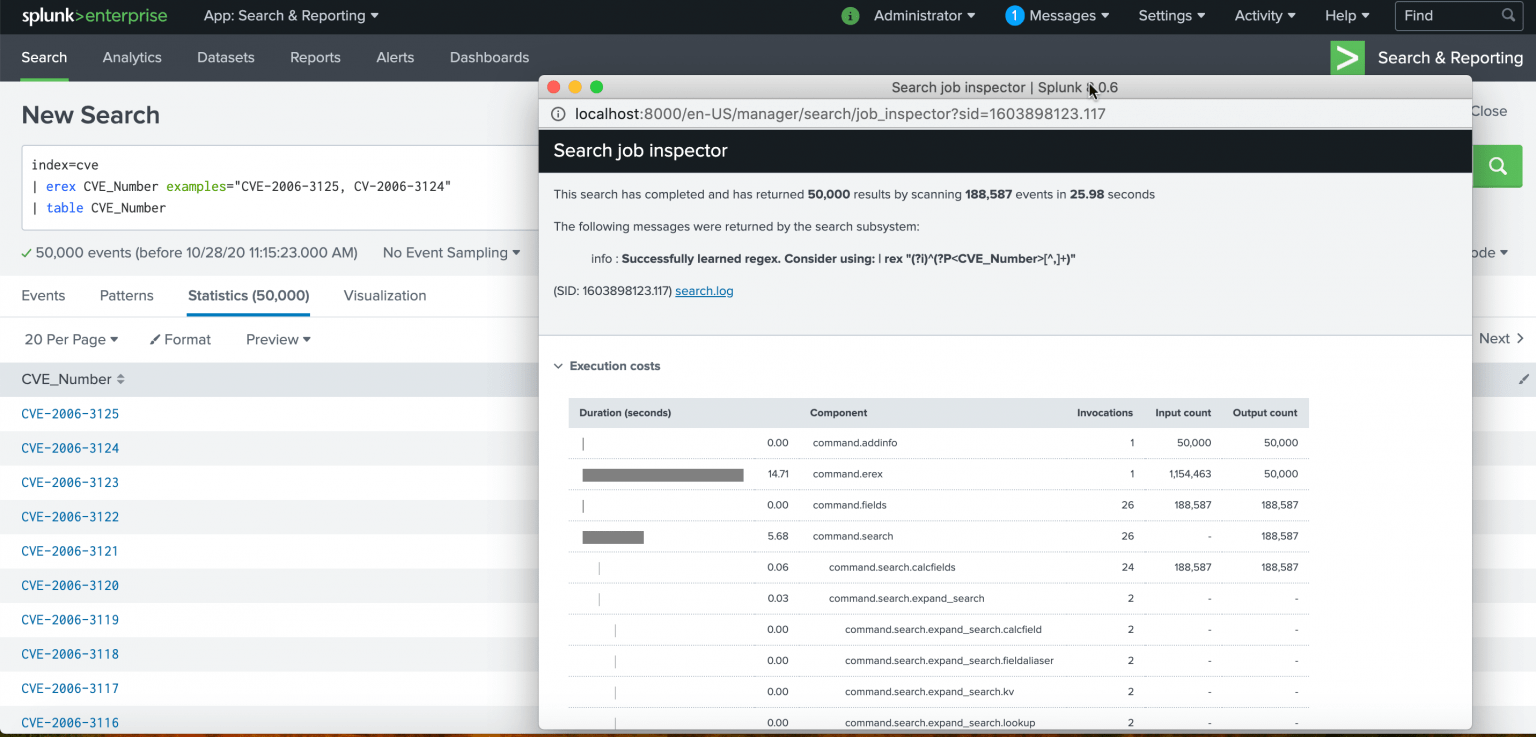Switch to the Visualization tab
The image size is (1536, 737).
click(x=385, y=296)
